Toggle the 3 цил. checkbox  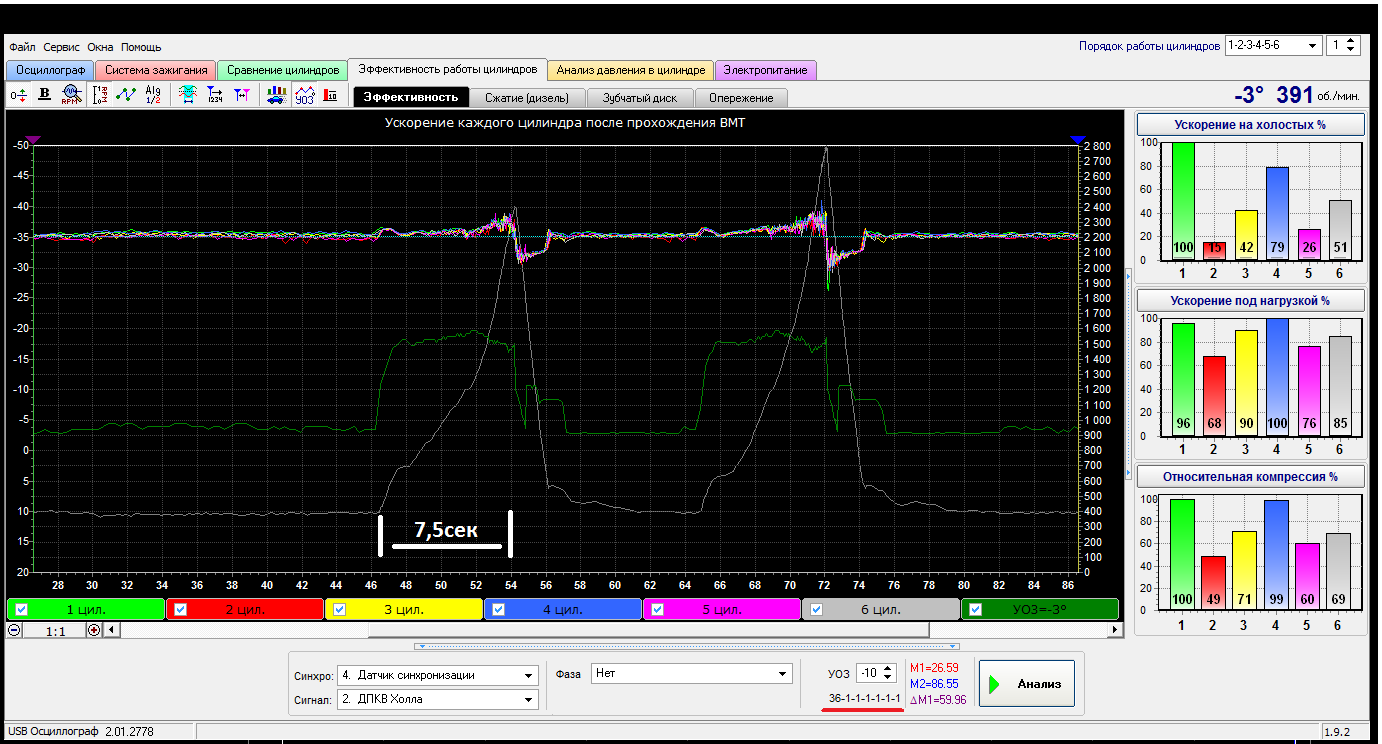[x=340, y=609]
